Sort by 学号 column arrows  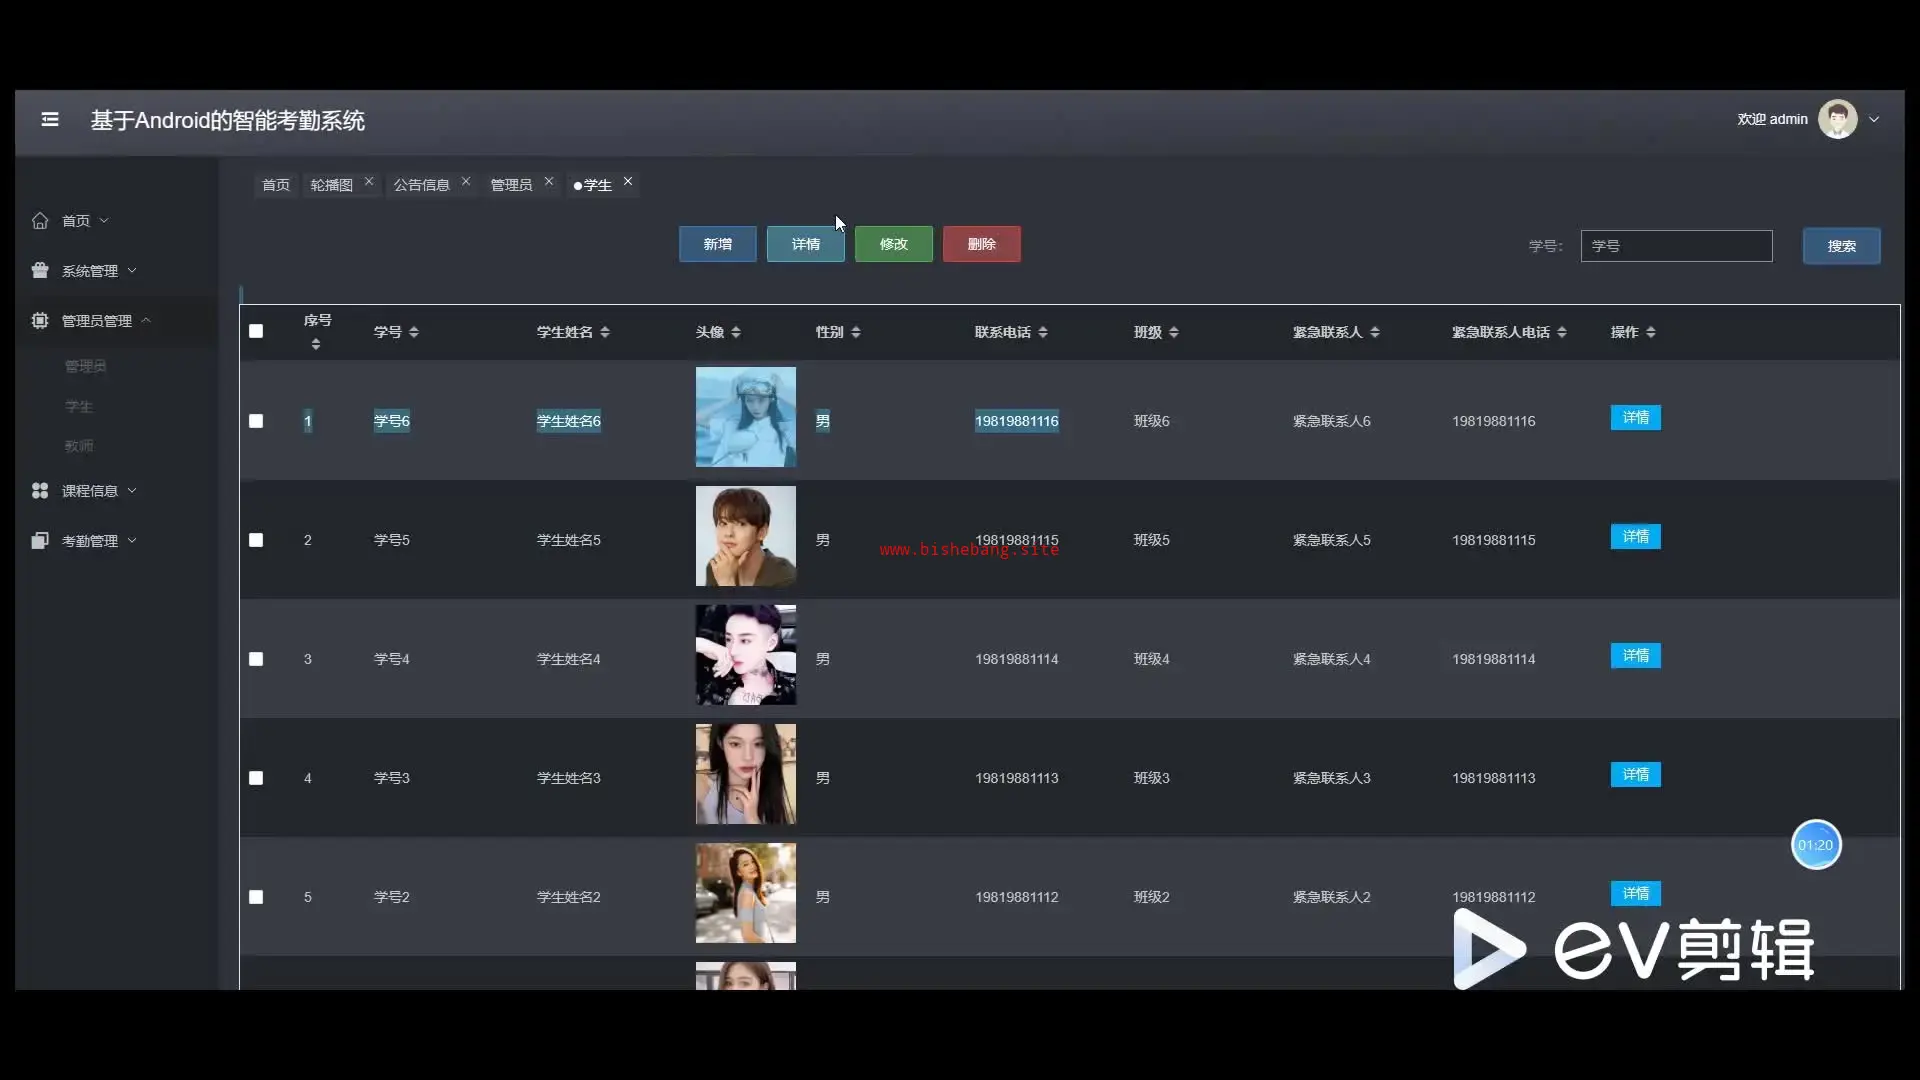[414, 332]
